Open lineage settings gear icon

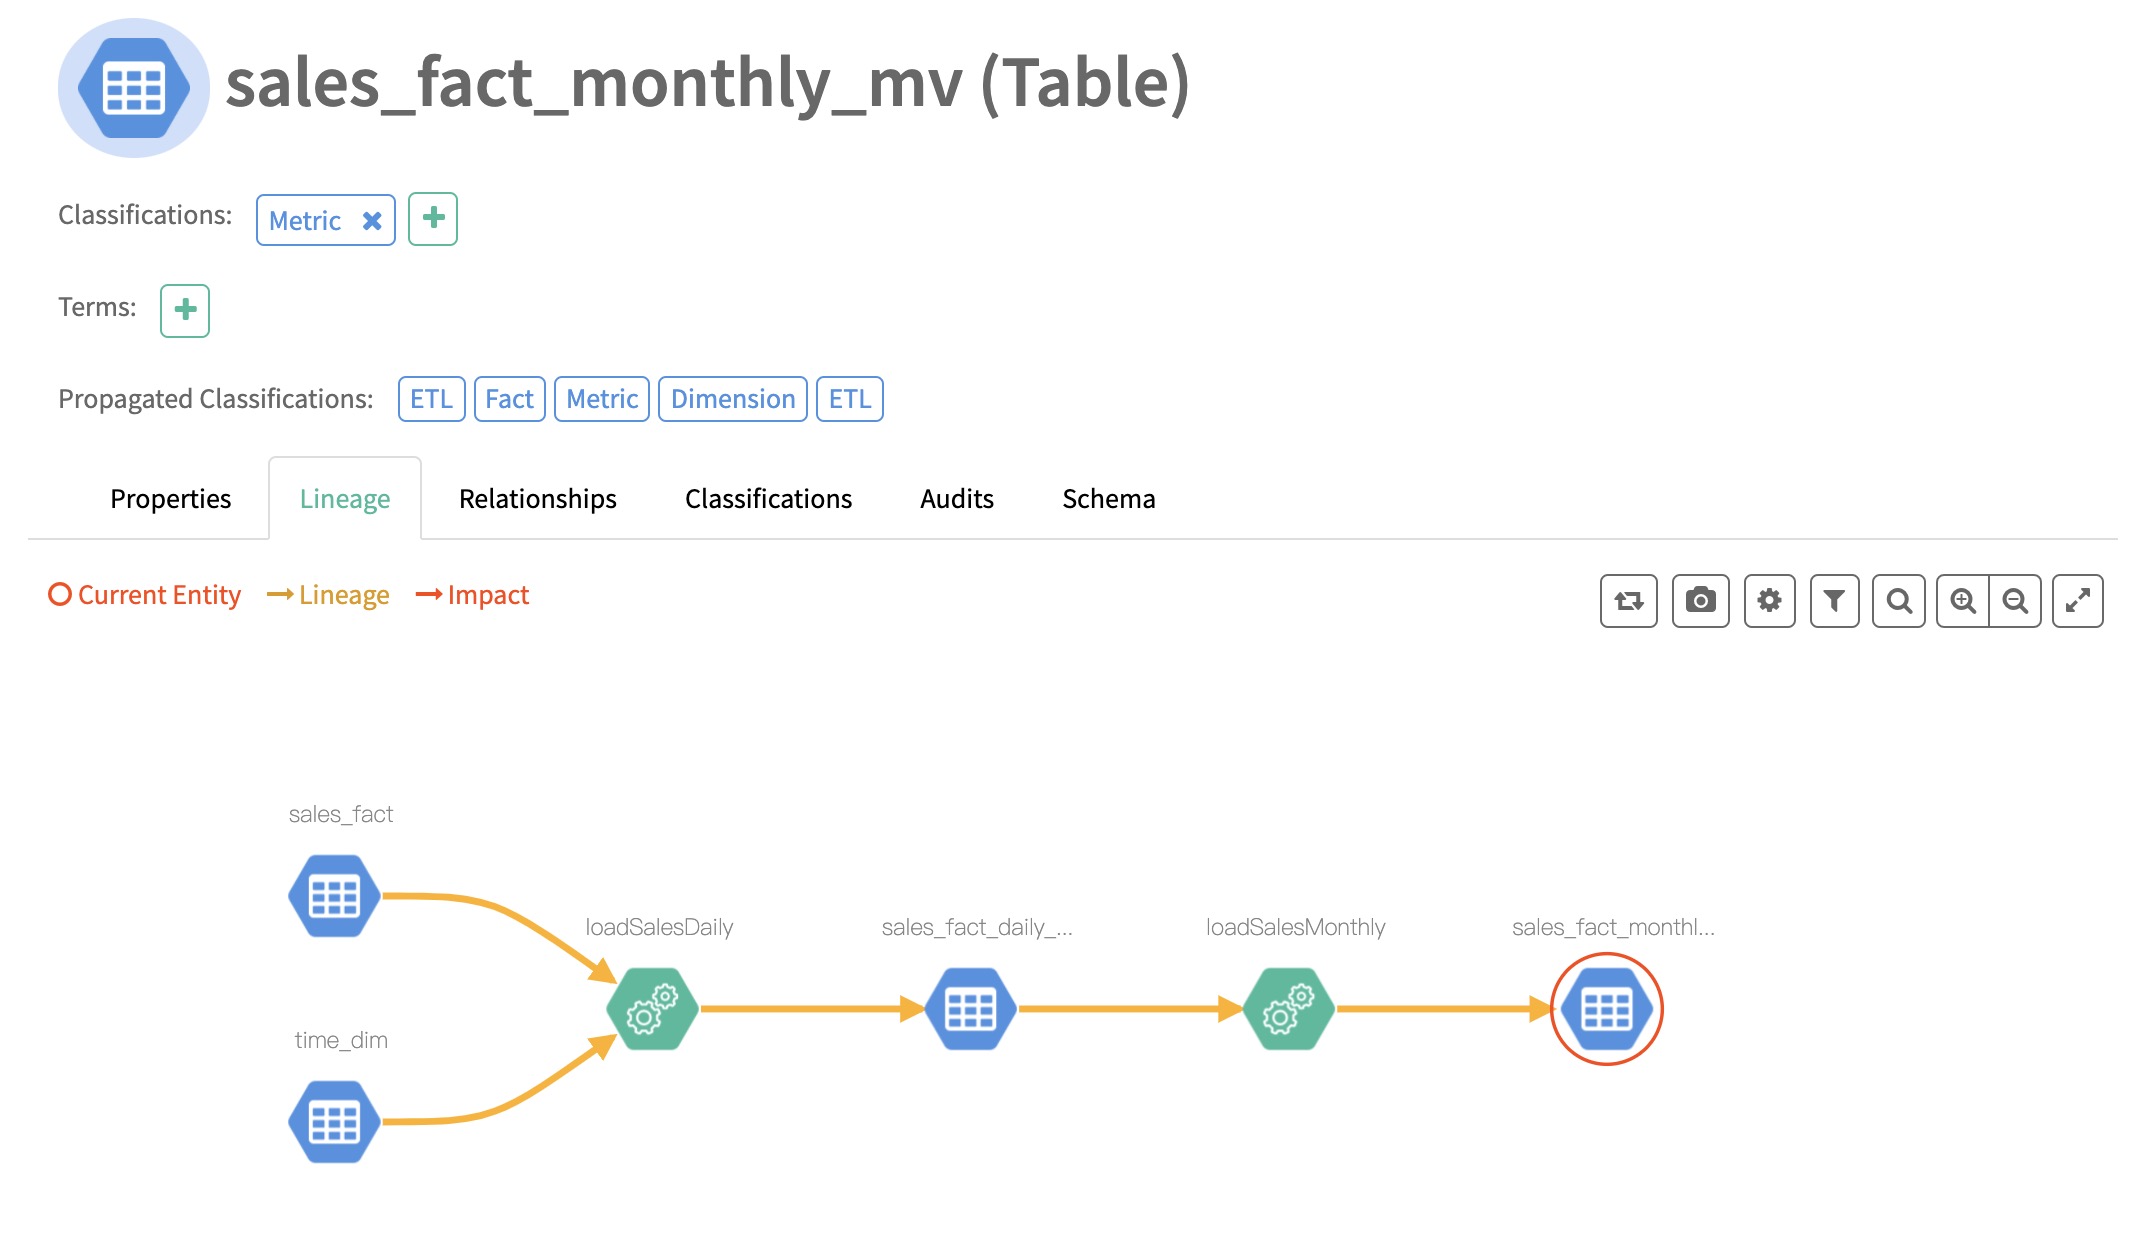coord(1769,601)
